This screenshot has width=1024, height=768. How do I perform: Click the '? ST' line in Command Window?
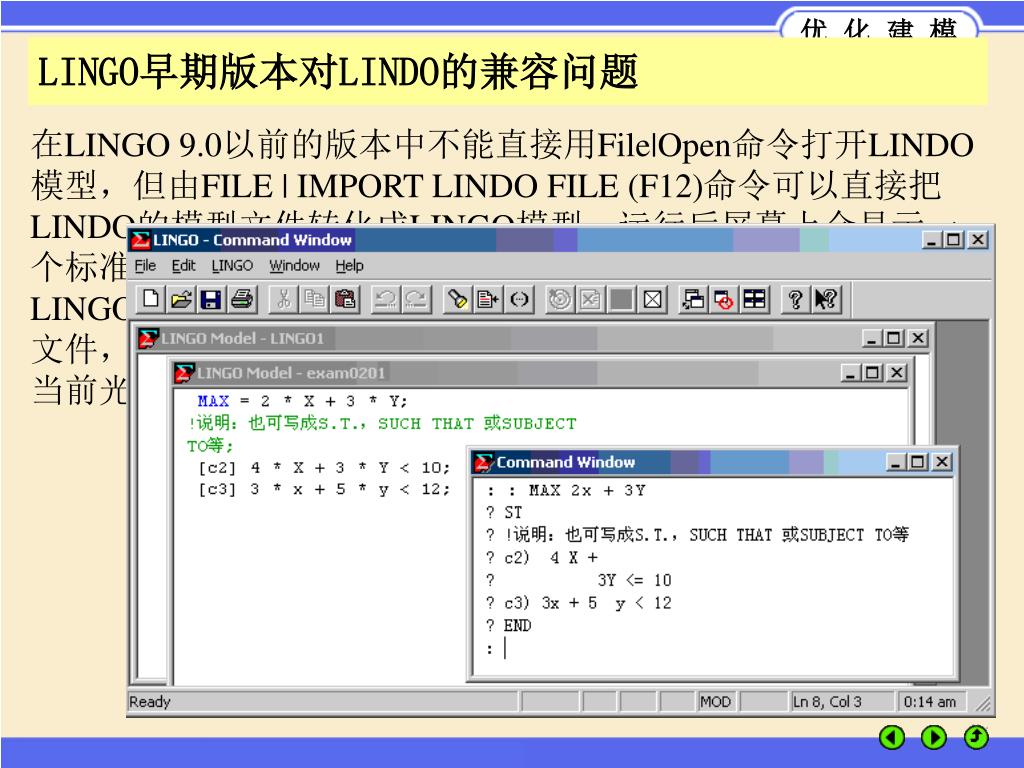pyautogui.click(x=504, y=513)
